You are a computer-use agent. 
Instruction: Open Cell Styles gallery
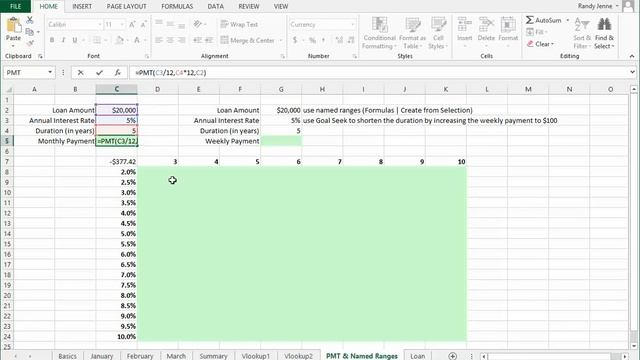tap(438, 33)
